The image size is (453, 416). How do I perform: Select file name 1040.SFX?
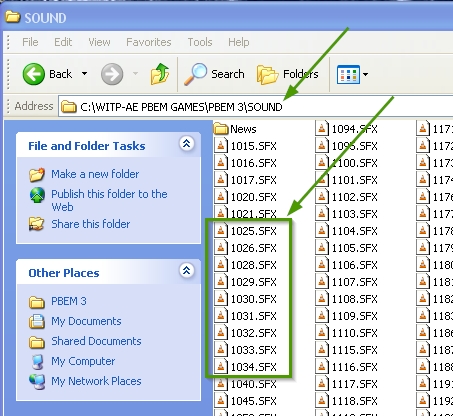pos(253,384)
